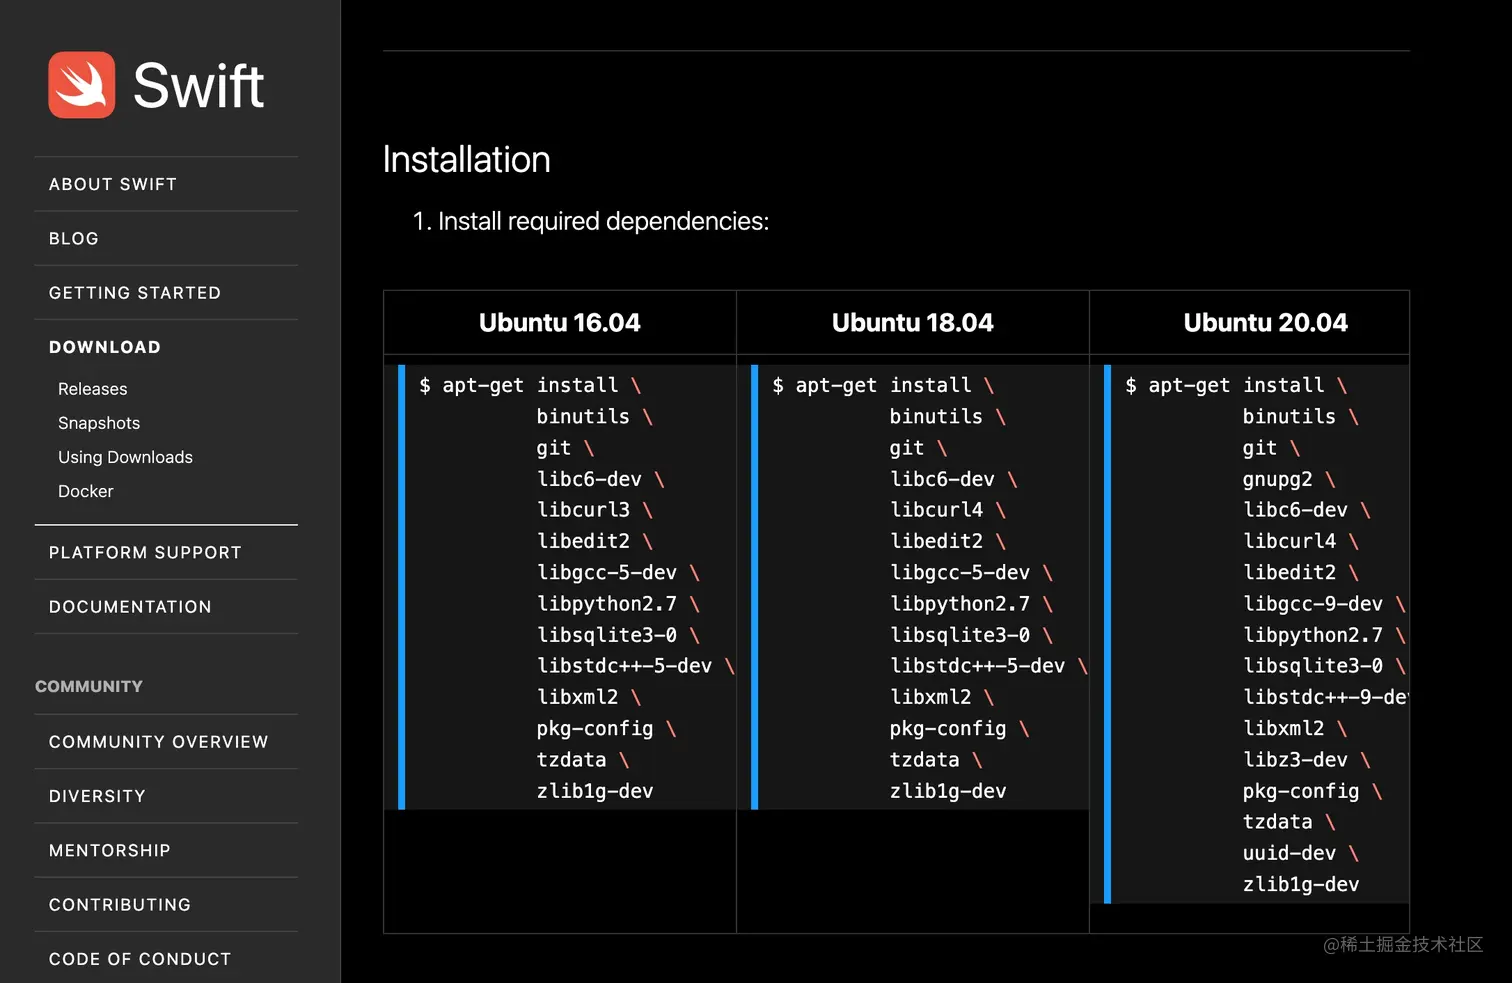Click 'zlib1g-dev' in Ubuntu 16.04 code
The height and width of the screenshot is (983, 1512).
coord(595,791)
